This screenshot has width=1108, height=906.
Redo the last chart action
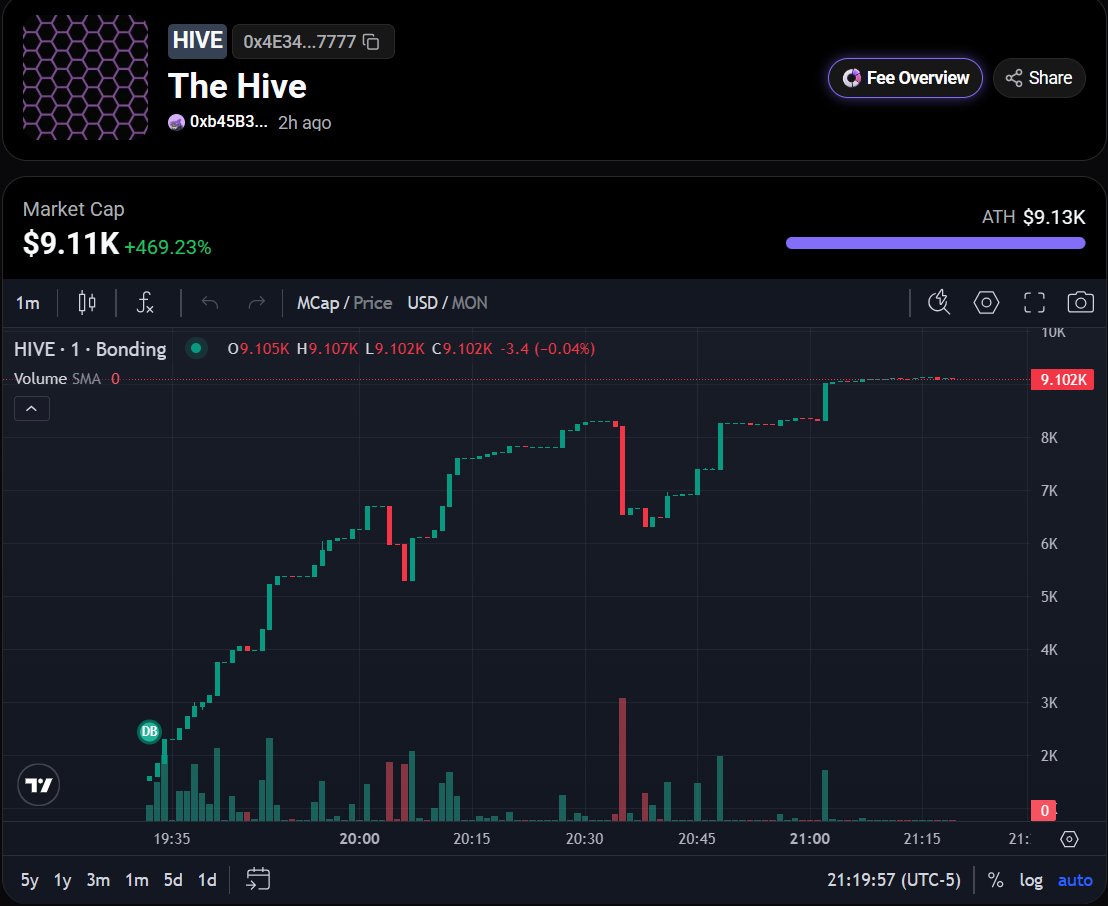click(257, 303)
